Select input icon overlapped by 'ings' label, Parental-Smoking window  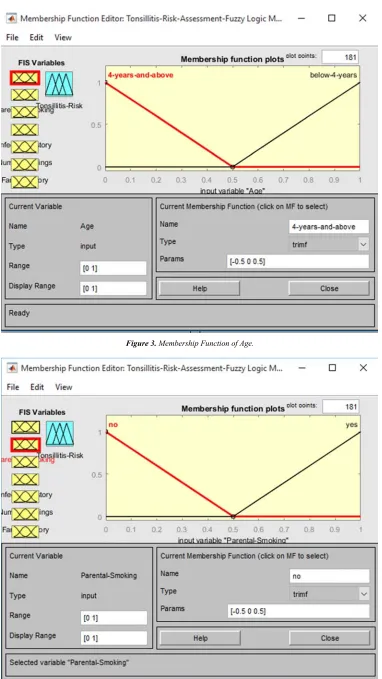[x=26, y=514]
